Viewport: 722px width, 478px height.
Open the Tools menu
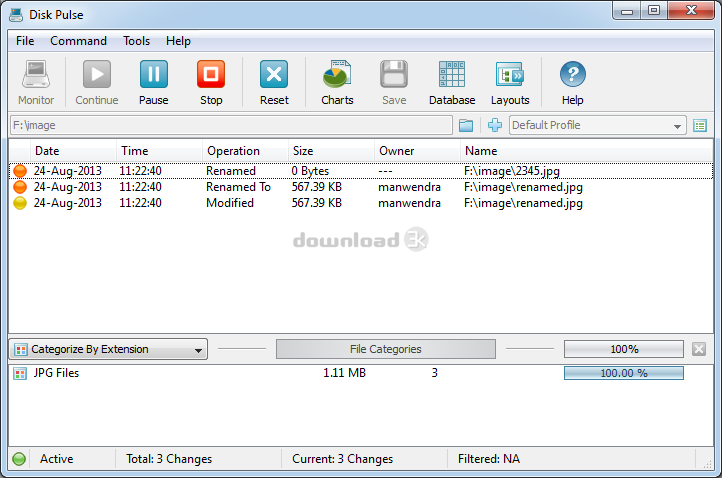[137, 41]
